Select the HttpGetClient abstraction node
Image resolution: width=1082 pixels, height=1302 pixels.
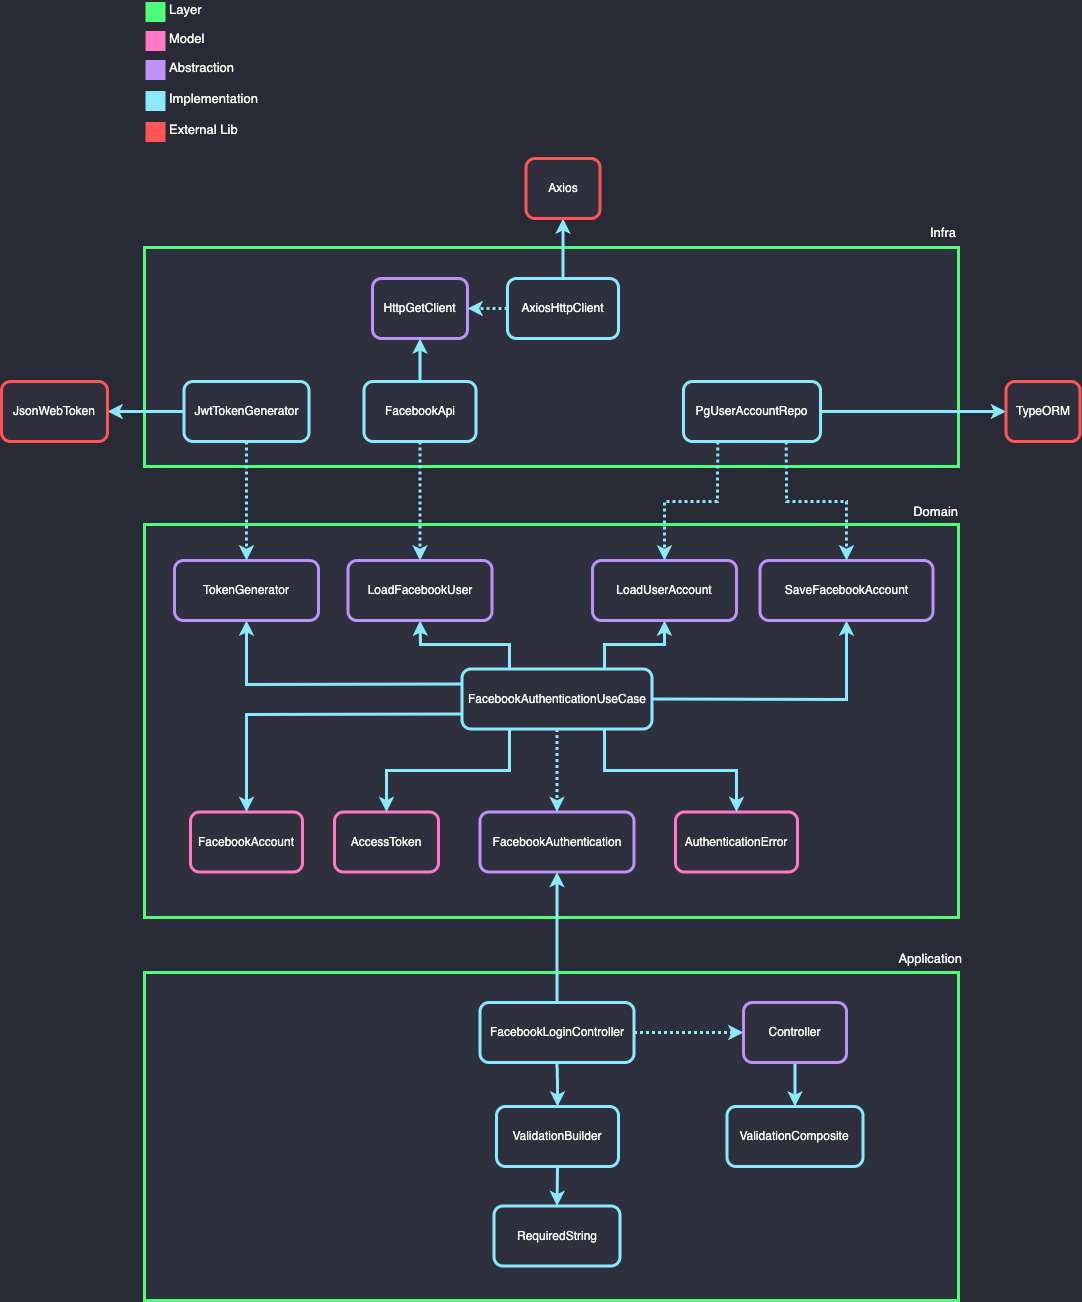pos(419,308)
